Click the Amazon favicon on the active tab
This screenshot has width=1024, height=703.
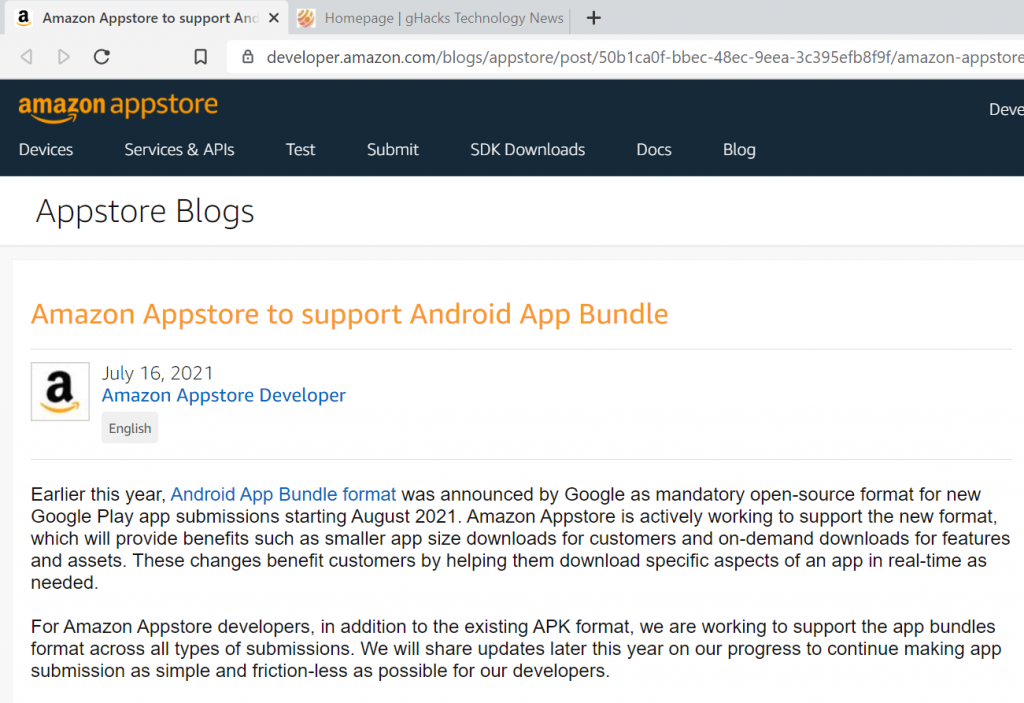[22, 17]
